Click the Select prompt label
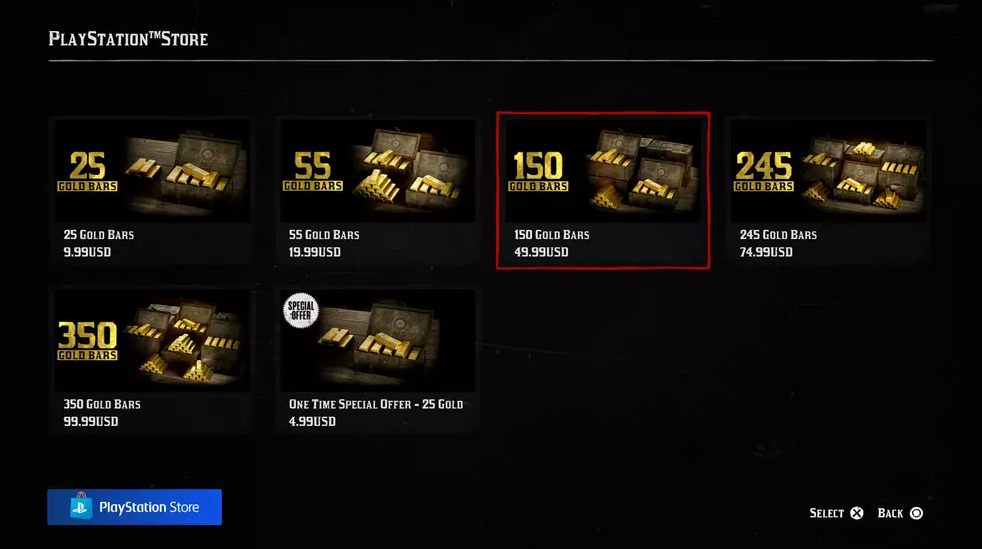 [x=827, y=513]
